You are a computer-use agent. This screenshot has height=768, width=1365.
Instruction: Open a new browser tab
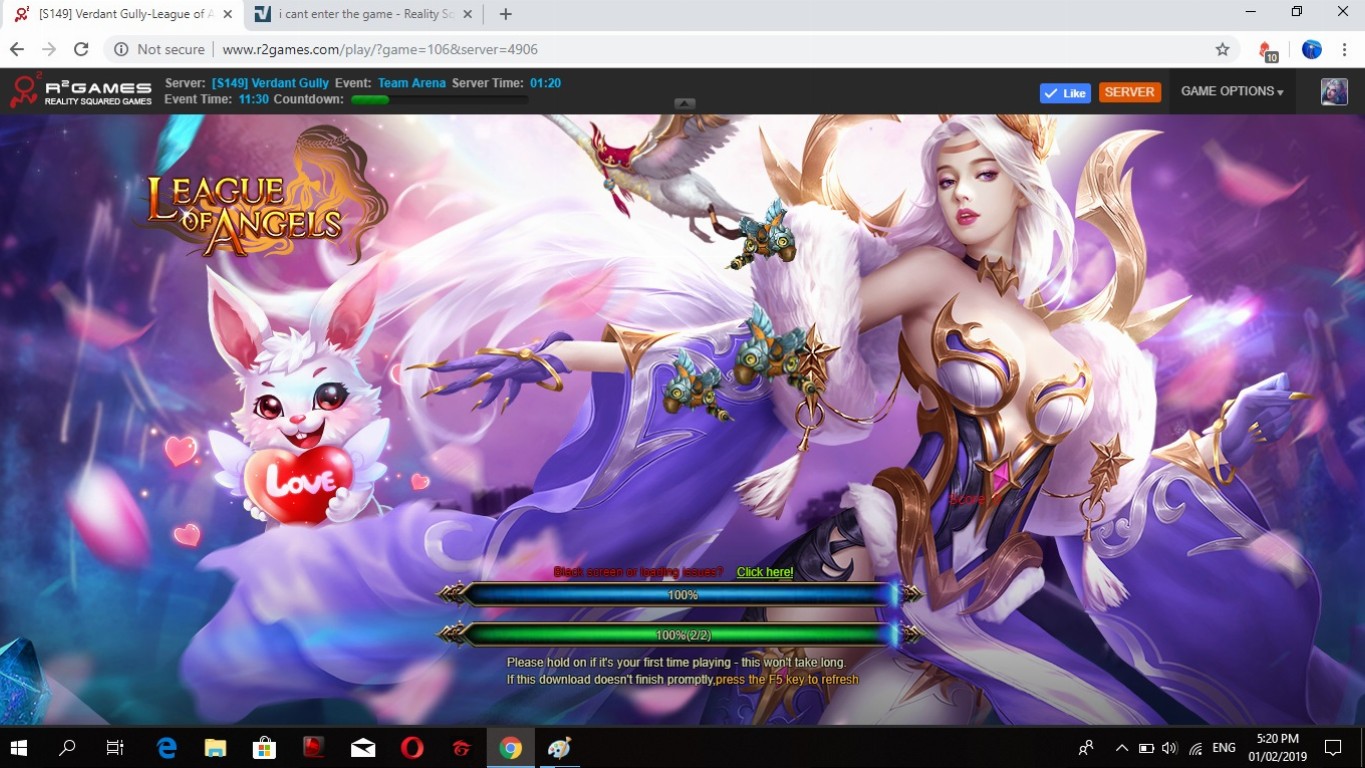point(505,14)
